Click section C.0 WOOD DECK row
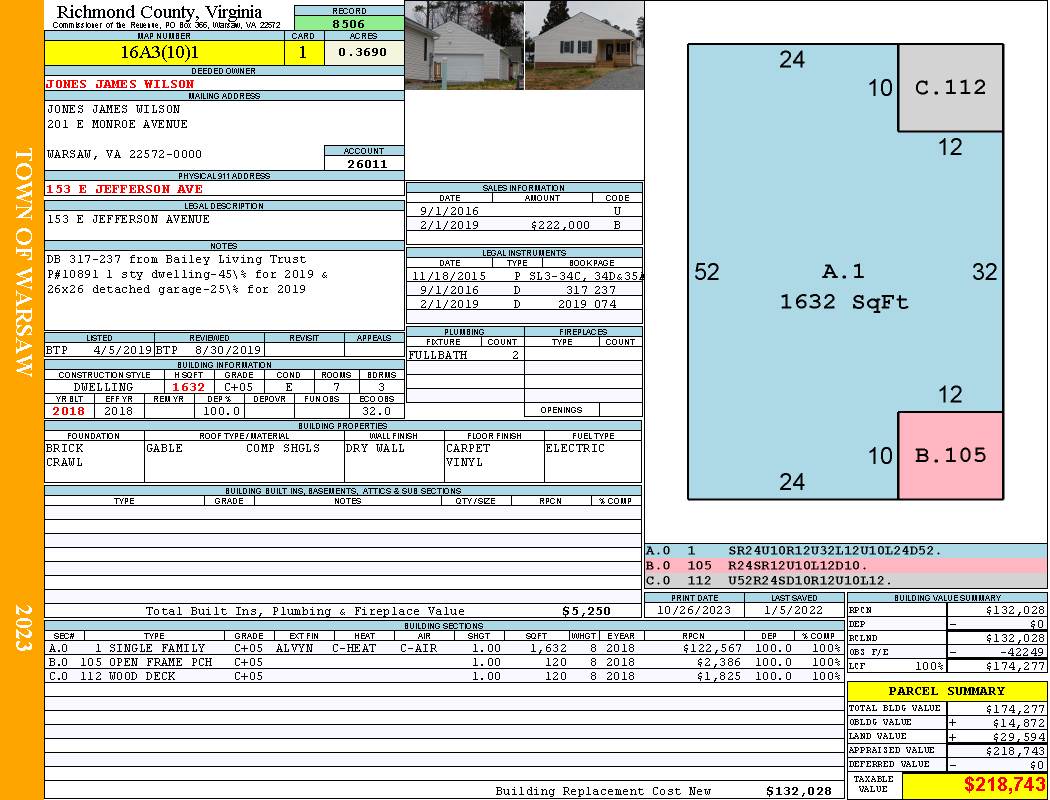The height and width of the screenshot is (800, 1050). pos(445,676)
